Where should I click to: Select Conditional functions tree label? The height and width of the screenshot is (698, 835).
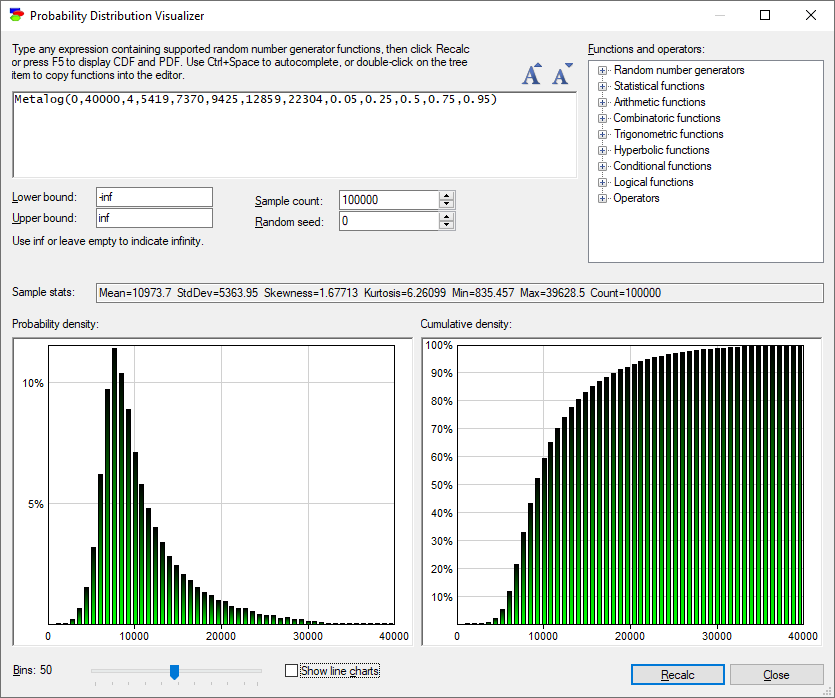point(662,166)
